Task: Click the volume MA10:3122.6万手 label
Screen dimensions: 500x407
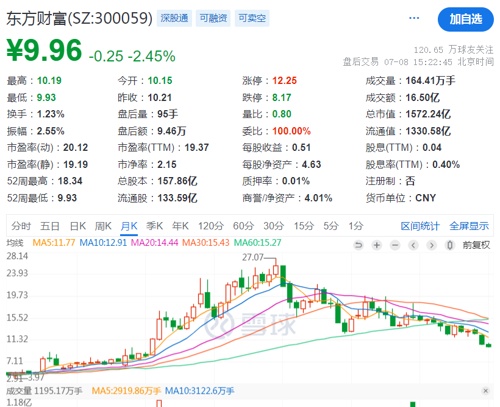Action: (x=199, y=391)
